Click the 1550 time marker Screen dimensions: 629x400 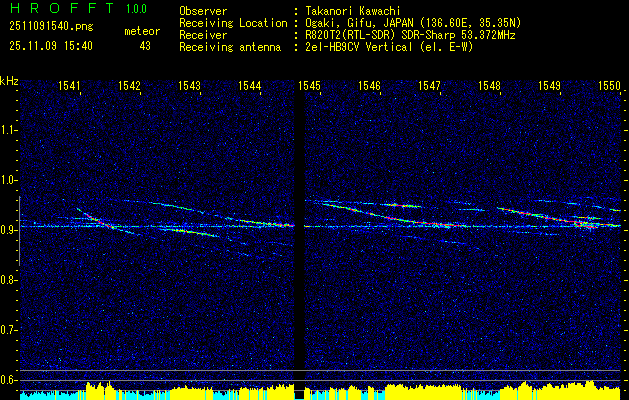point(609,85)
